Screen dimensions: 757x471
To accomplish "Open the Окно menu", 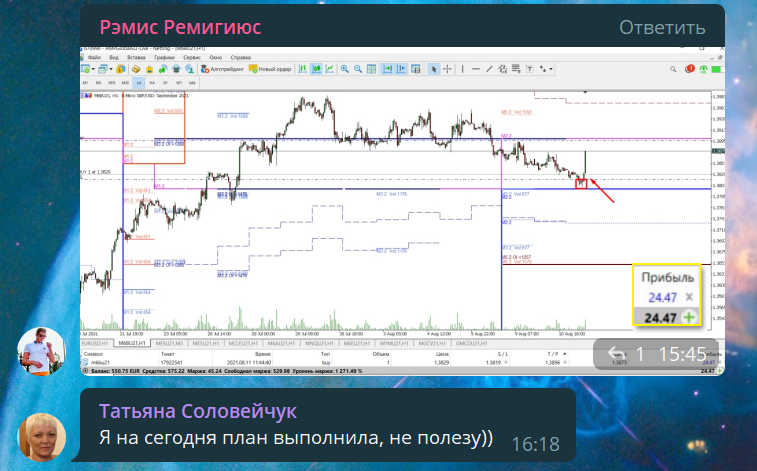I will (216, 57).
